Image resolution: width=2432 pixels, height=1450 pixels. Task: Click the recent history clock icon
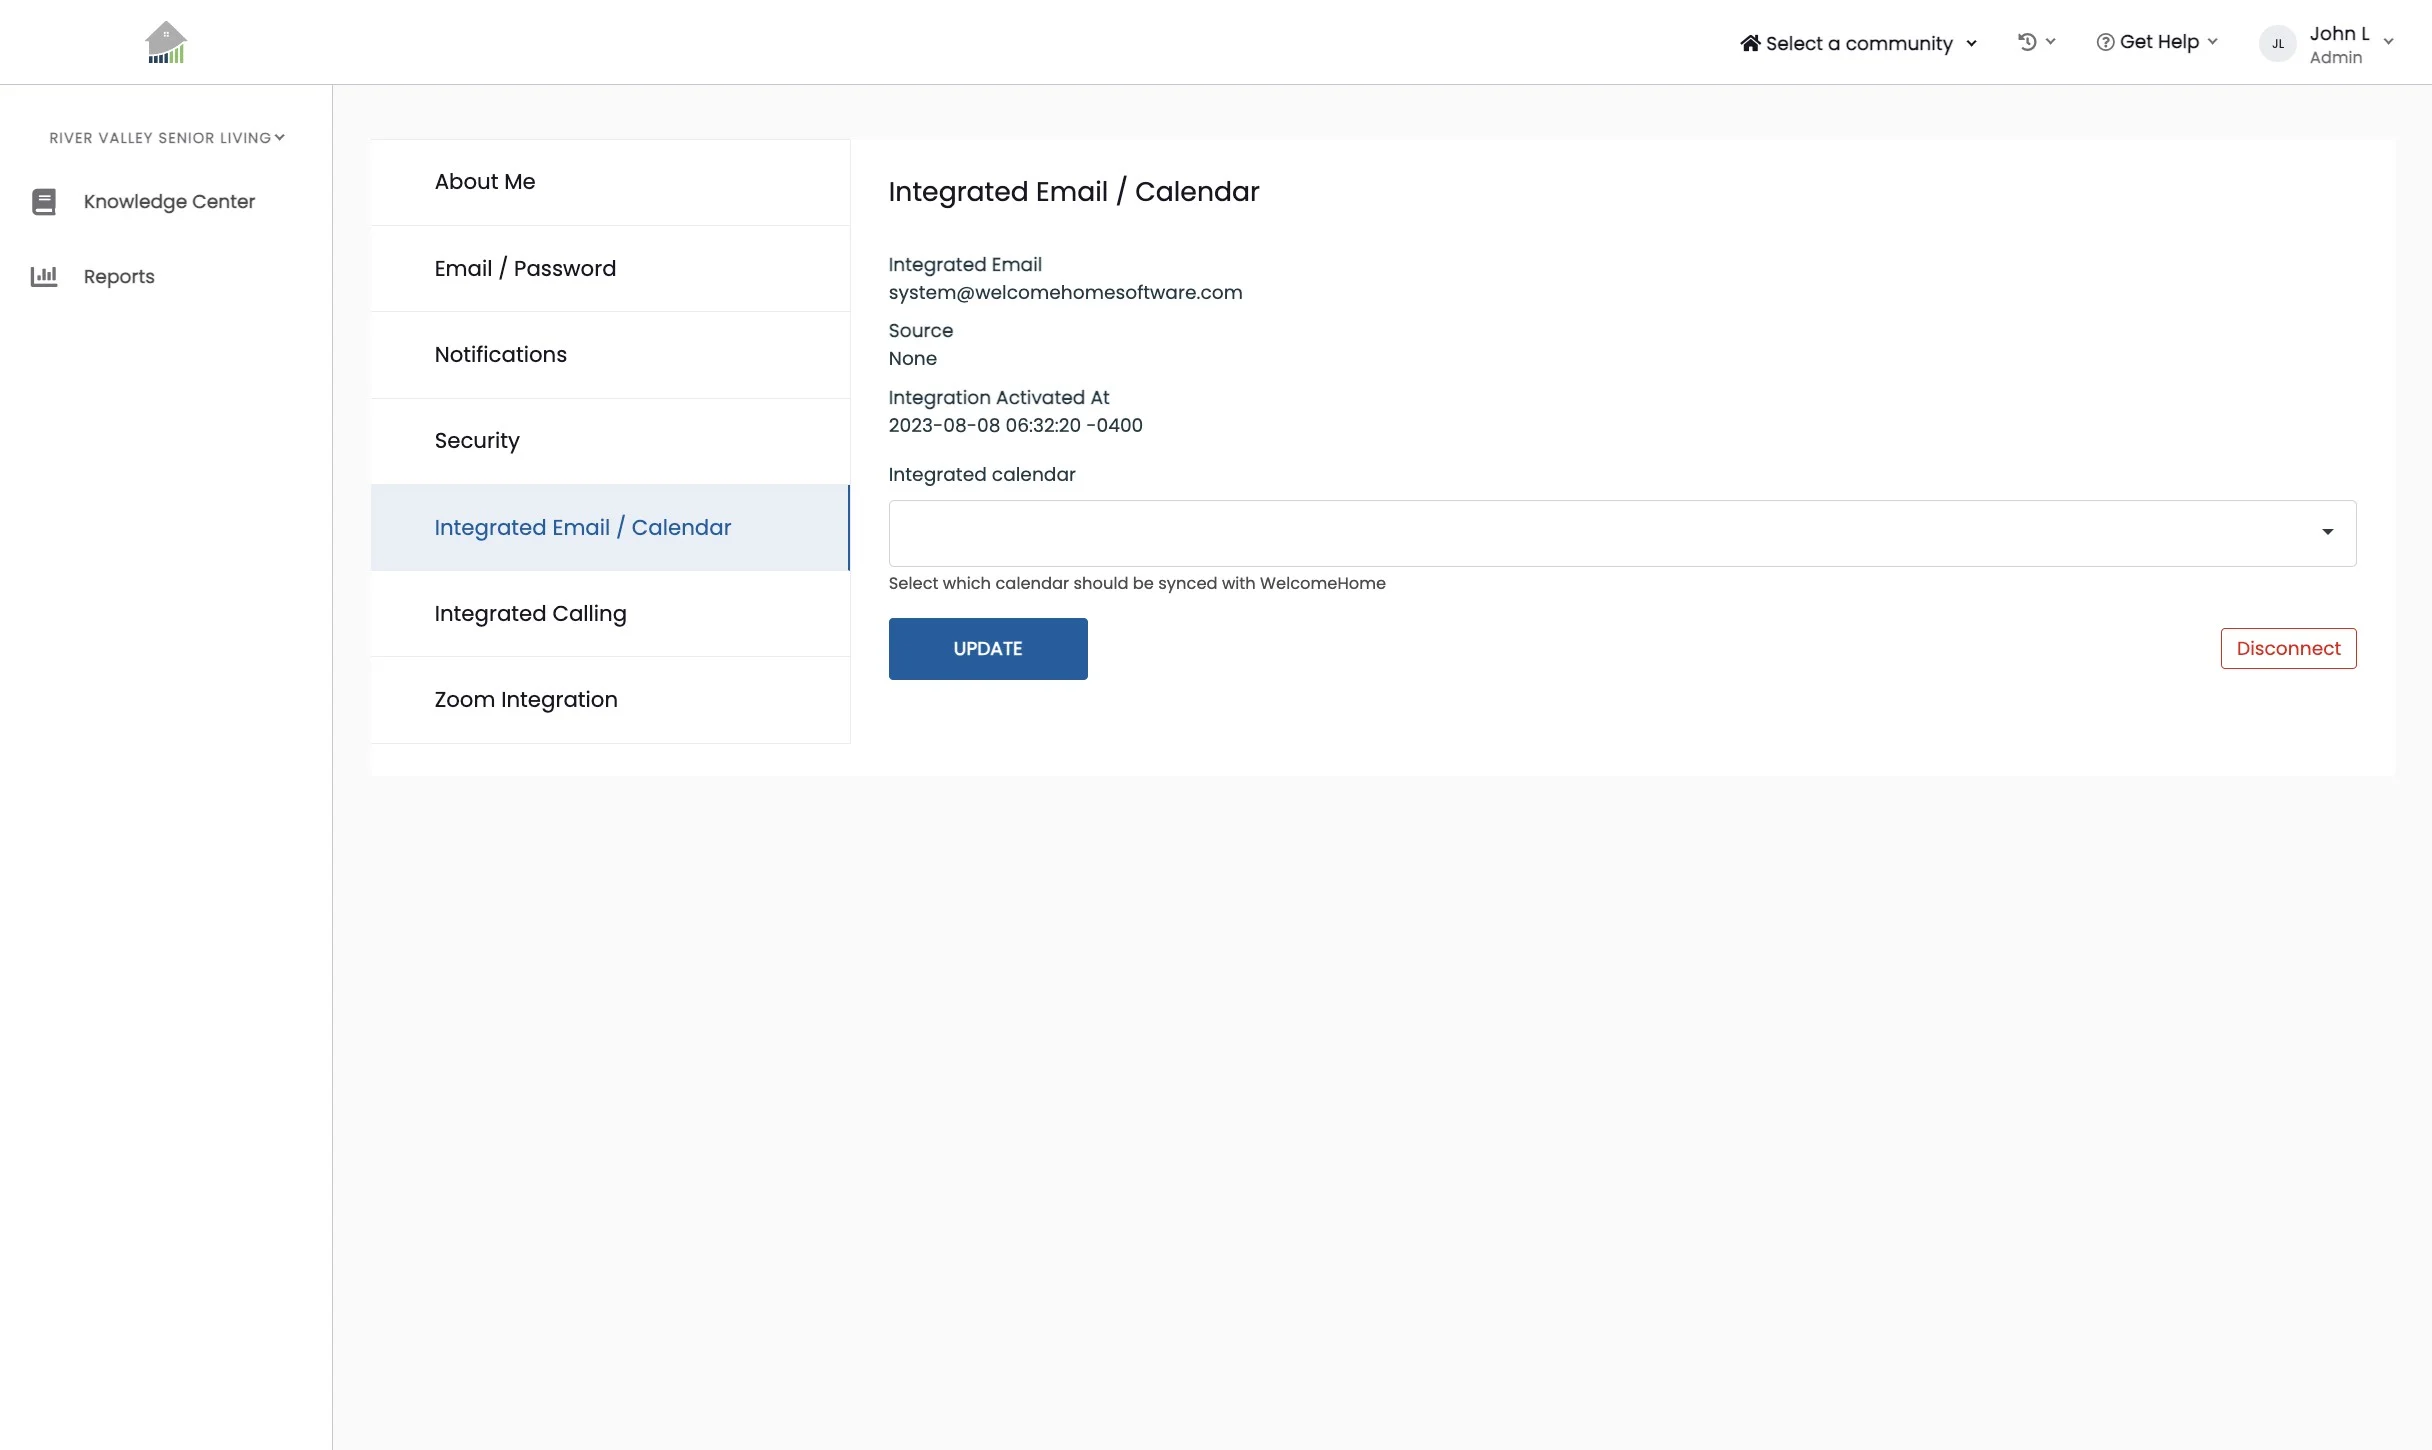pos(2027,42)
